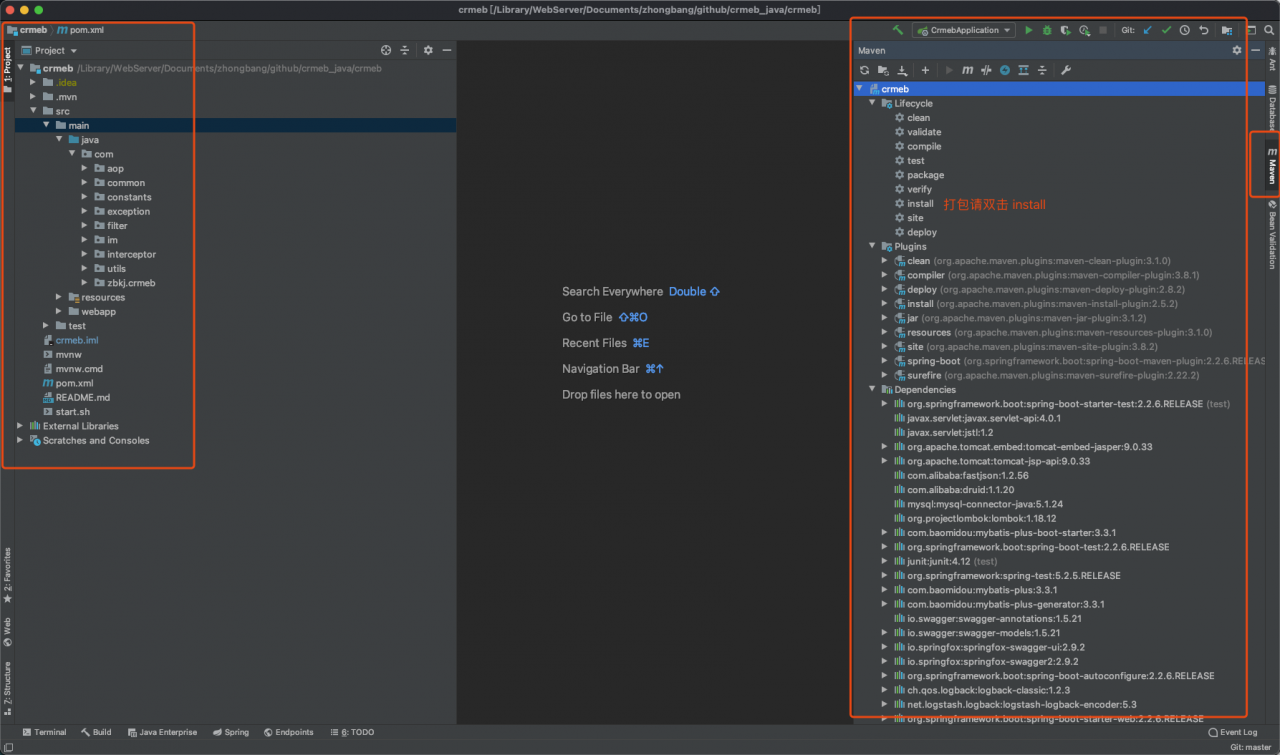The image size is (1280, 755).
Task: Collapse all nodes in Maven panel
Action: (x=1042, y=70)
